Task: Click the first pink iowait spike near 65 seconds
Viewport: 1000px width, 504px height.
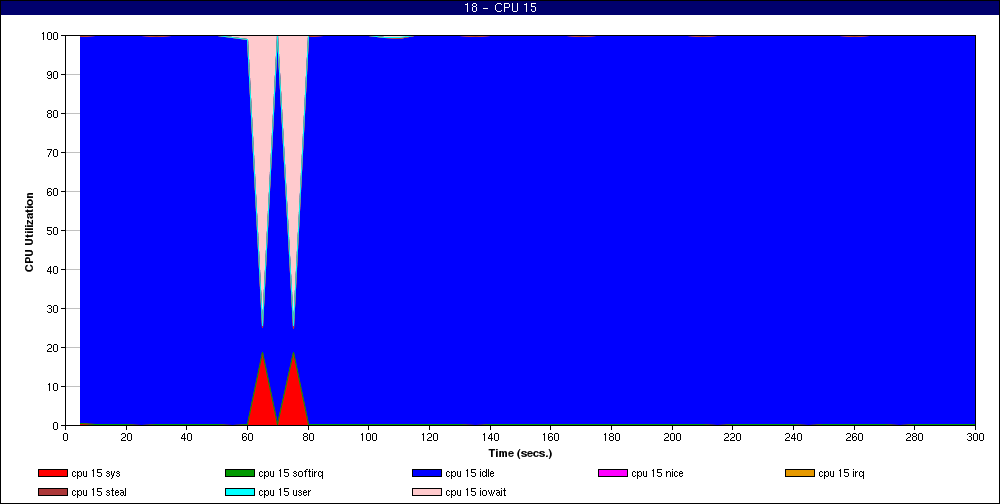Action: pyautogui.click(x=262, y=128)
